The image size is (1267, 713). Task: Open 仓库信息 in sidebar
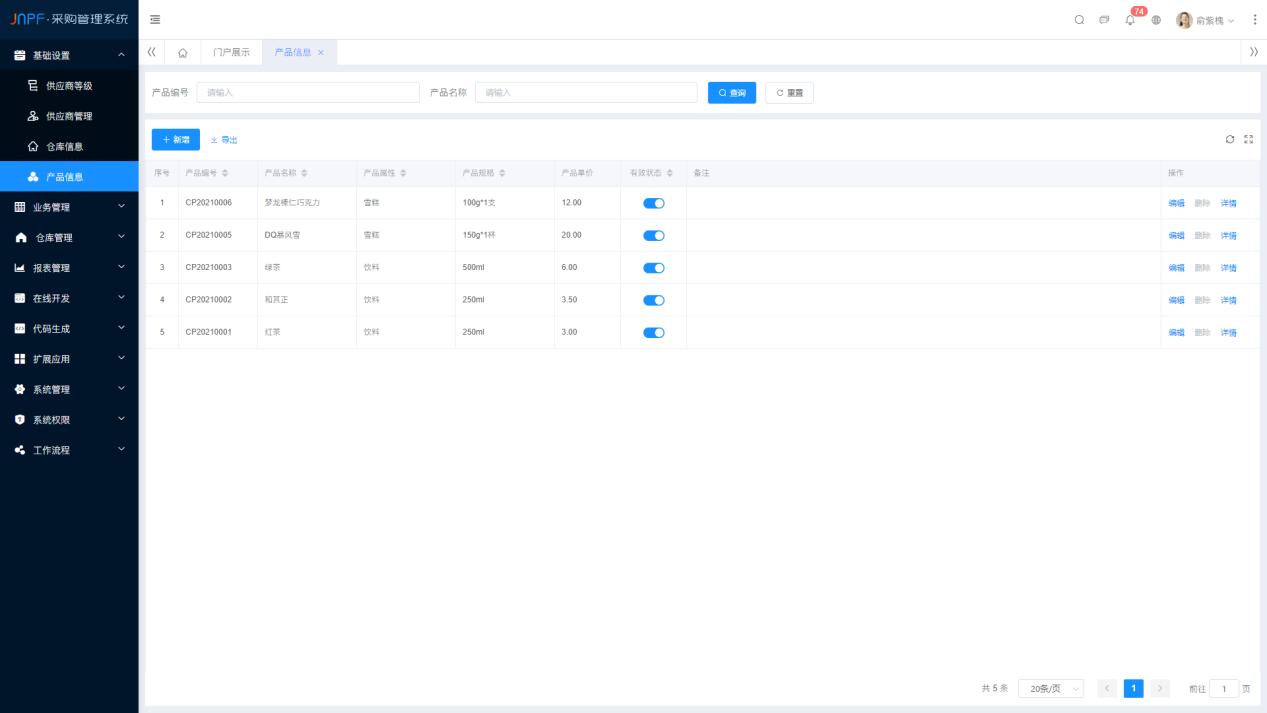coord(69,146)
